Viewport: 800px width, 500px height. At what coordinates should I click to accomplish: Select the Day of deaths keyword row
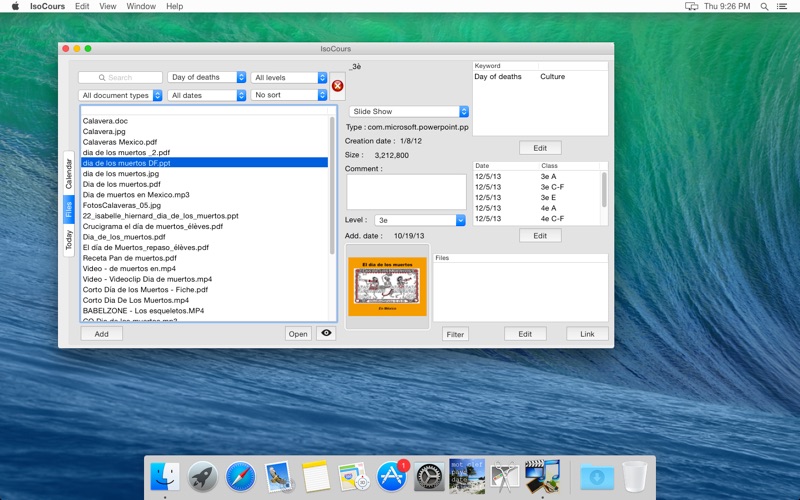(x=540, y=77)
